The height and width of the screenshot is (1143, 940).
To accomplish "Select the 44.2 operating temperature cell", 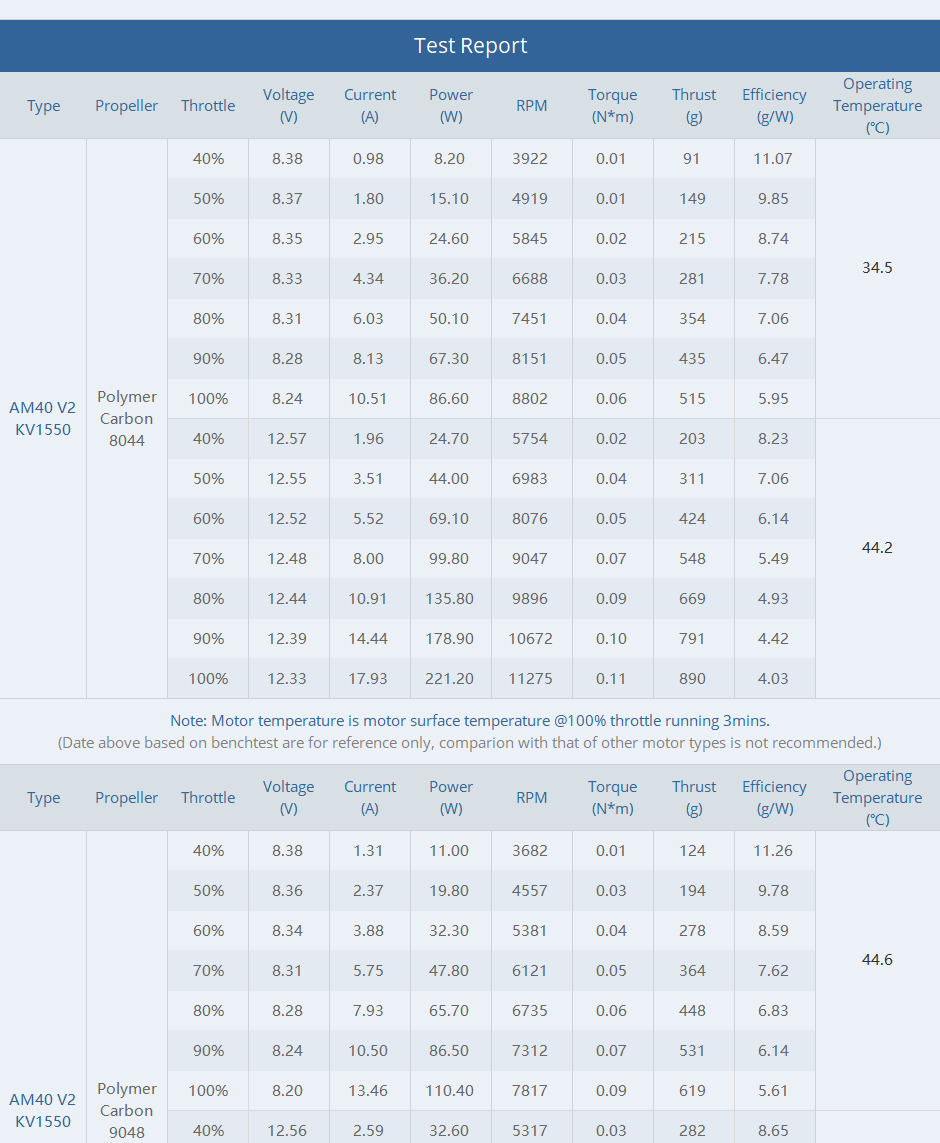I will coord(877,547).
